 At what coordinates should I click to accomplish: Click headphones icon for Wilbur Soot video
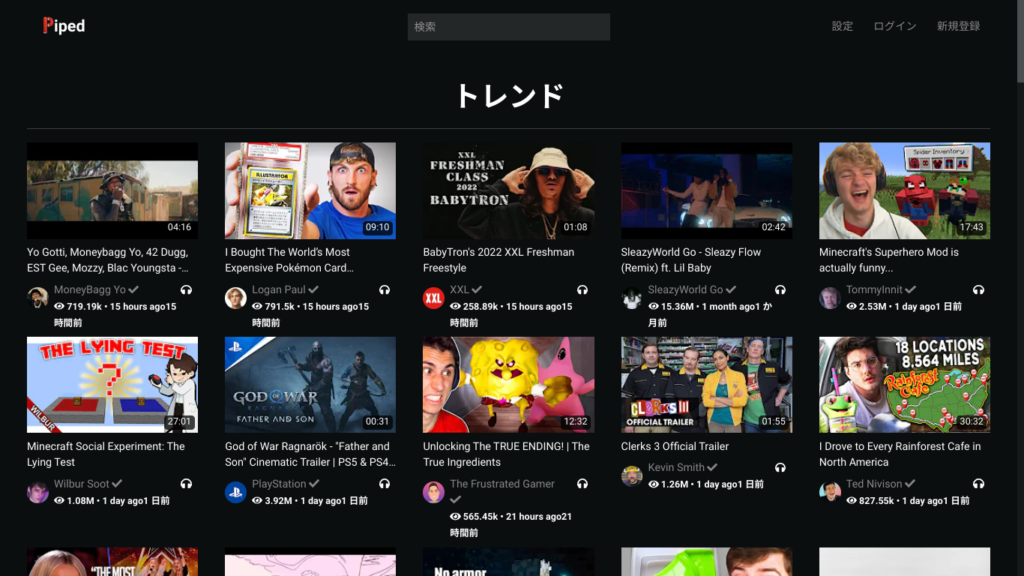point(186,484)
